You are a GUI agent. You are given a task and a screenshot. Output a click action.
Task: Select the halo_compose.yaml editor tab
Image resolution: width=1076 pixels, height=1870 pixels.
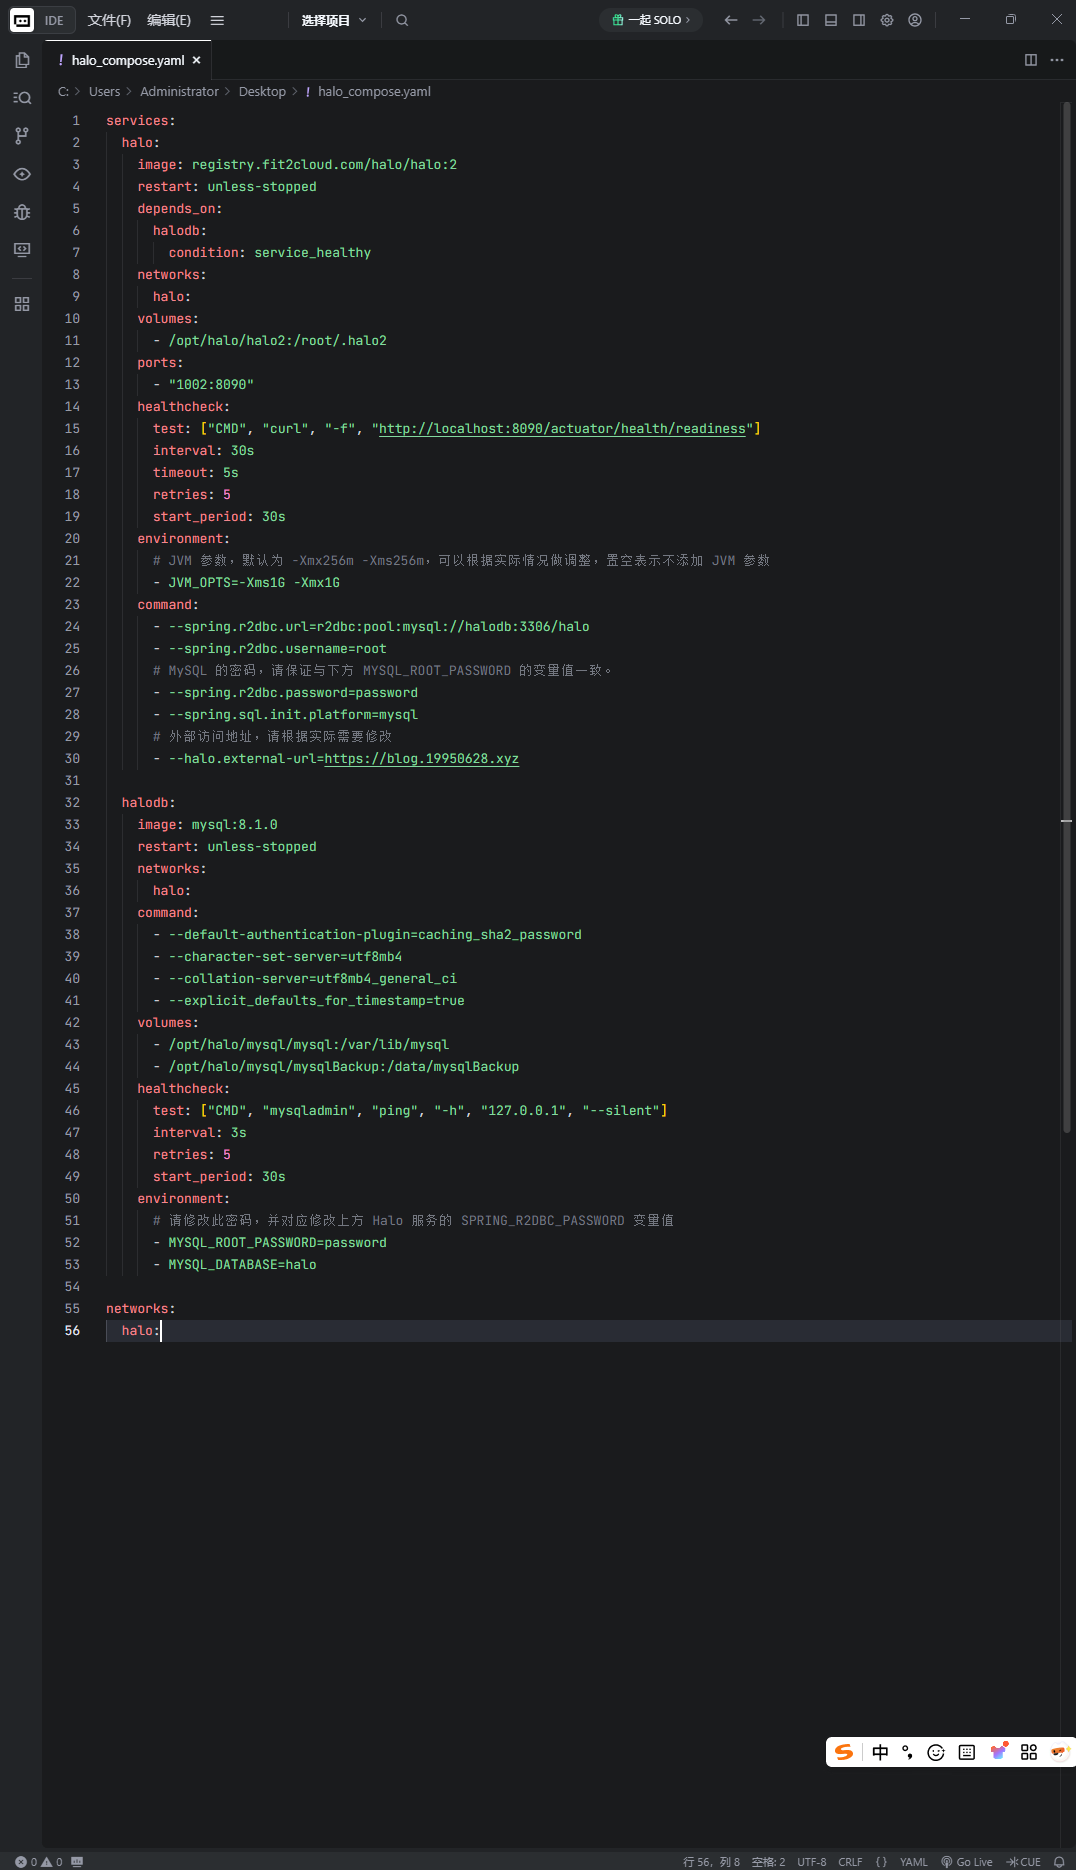127,60
